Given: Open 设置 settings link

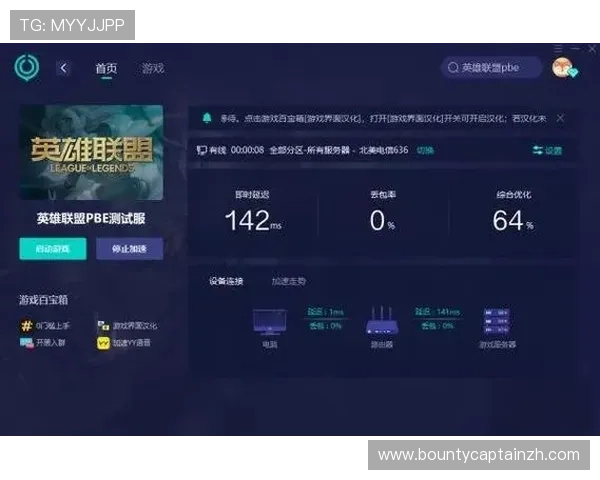Looking at the screenshot, I should coord(553,150).
